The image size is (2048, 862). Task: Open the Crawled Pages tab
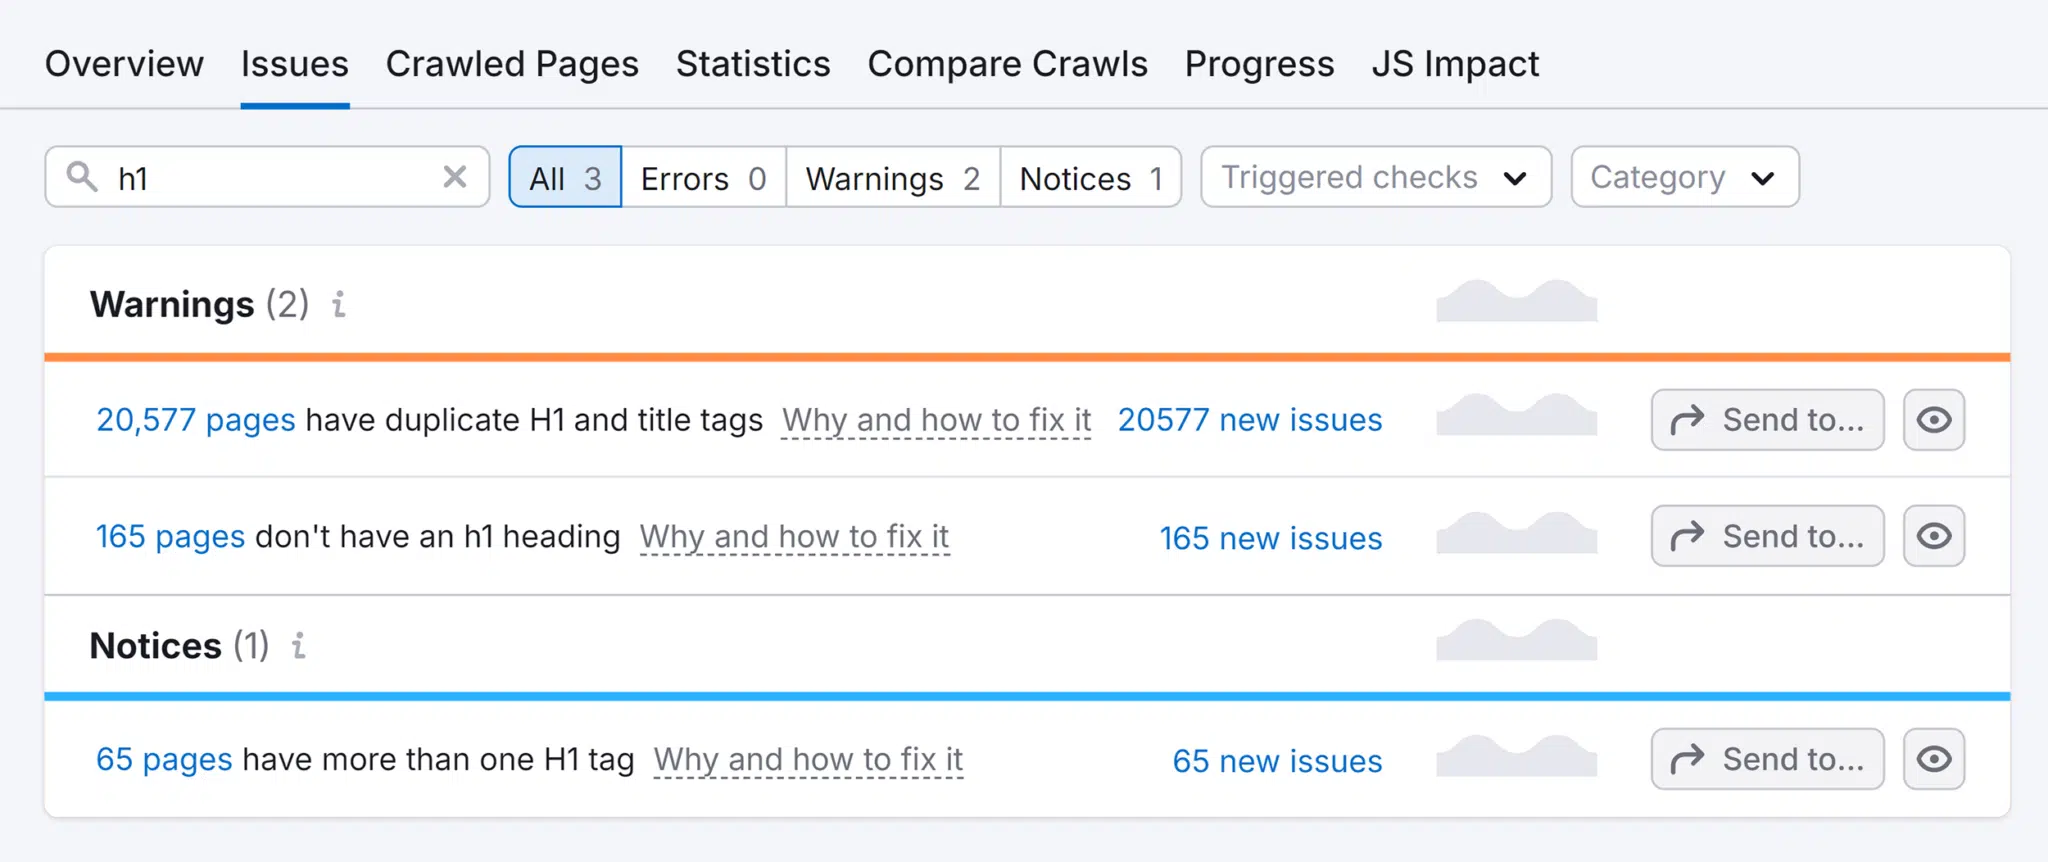pos(512,63)
